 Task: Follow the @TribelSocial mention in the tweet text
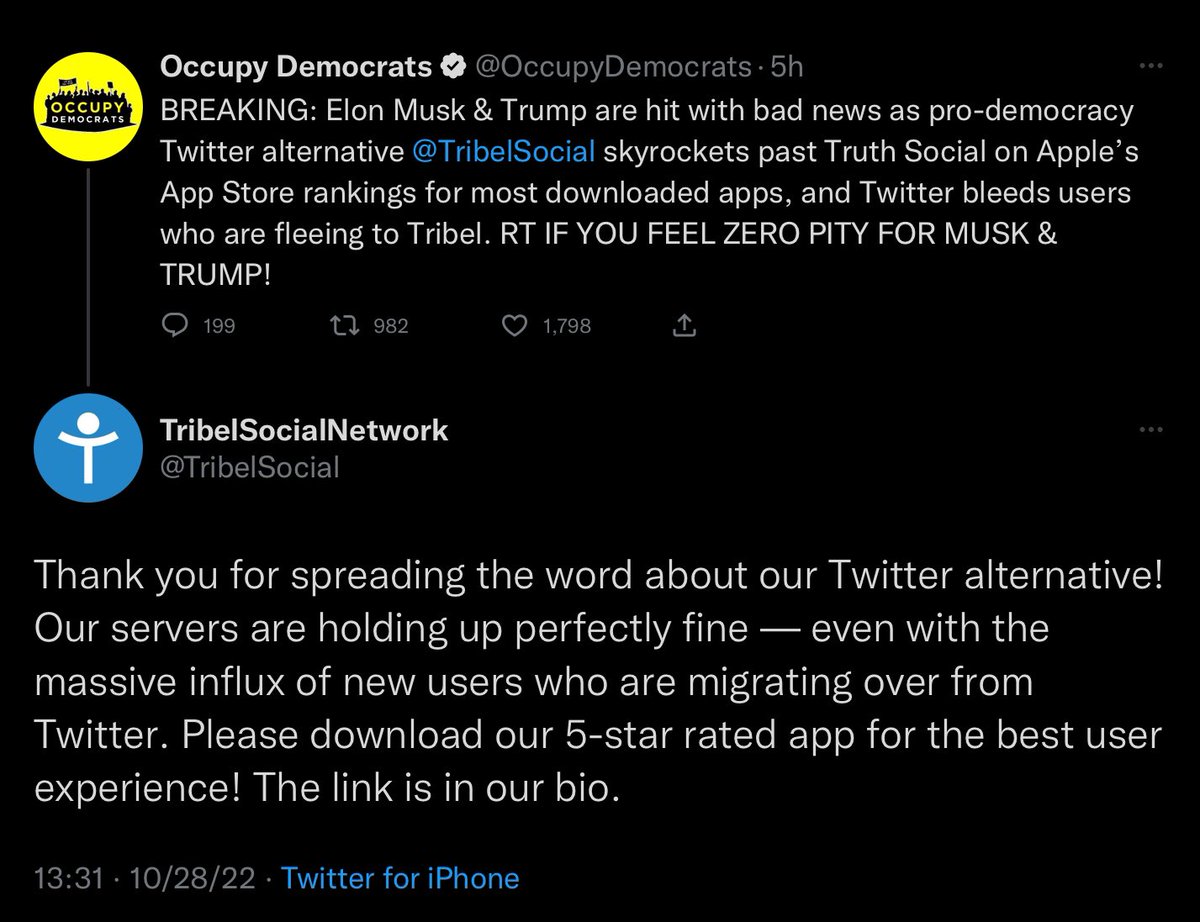tap(504, 151)
